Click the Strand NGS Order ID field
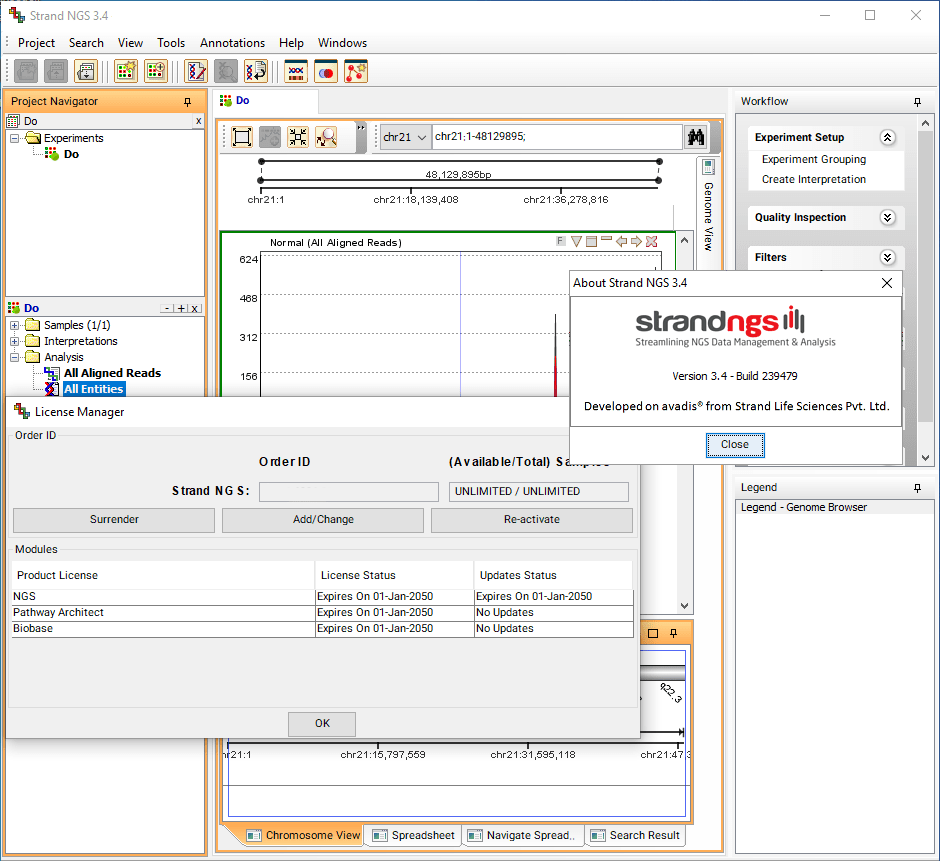The height and width of the screenshot is (861, 940). tap(349, 492)
